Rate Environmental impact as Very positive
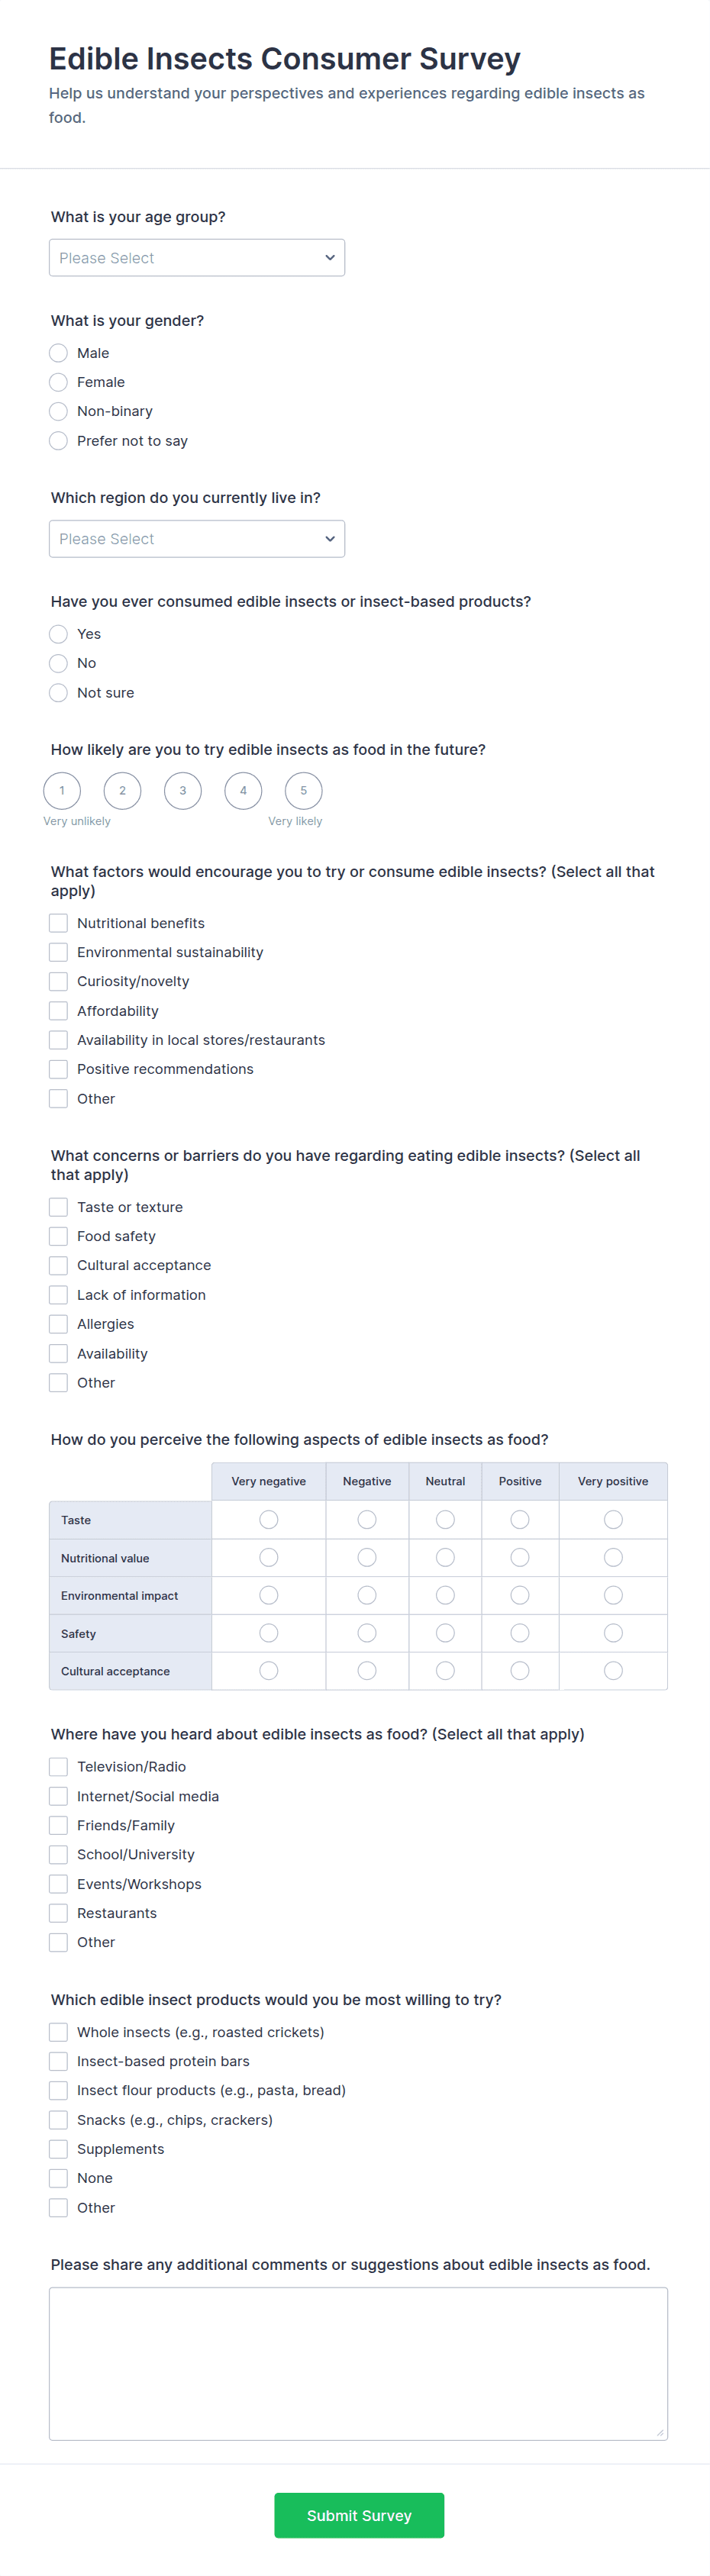Screen dimensions: 710x2576 pyautogui.click(x=614, y=1595)
